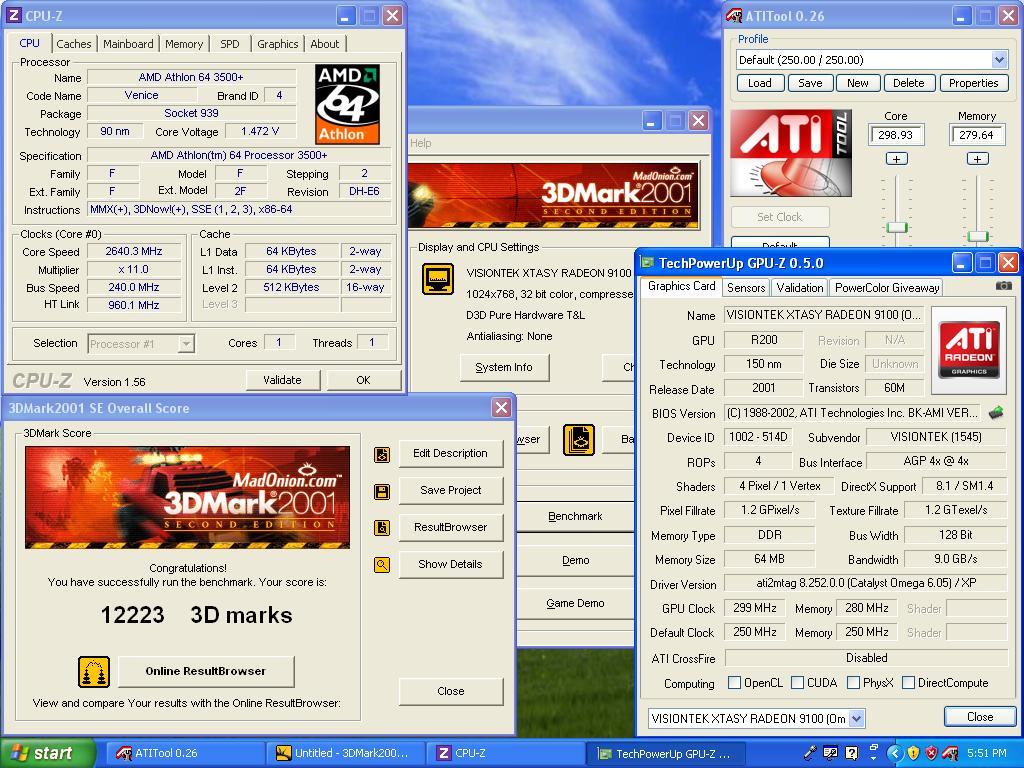Viewport: 1024px width, 768px height.
Task: Click the Edit Description icon in 3DMark score dialog
Action: [x=382, y=454]
